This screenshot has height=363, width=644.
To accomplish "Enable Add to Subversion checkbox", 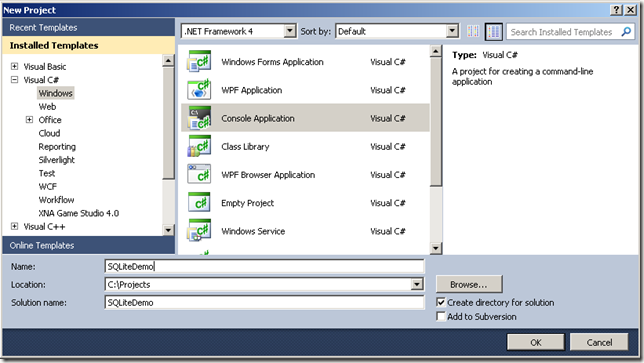I will [x=441, y=317].
